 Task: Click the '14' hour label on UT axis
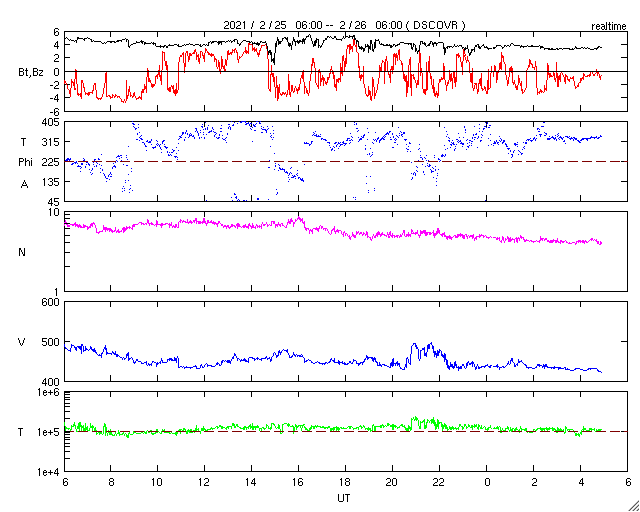(251, 481)
